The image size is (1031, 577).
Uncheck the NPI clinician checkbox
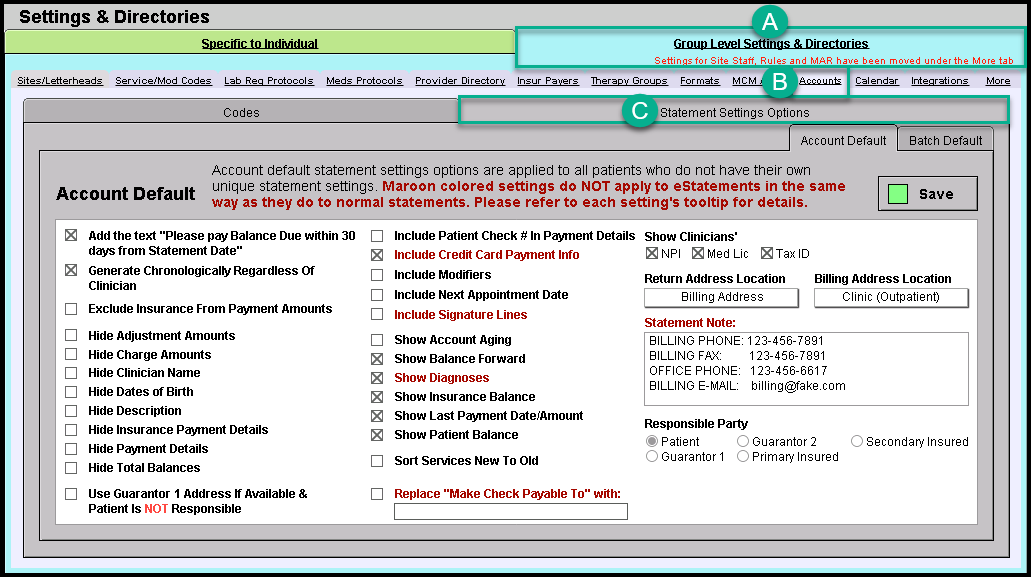(652, 254)
